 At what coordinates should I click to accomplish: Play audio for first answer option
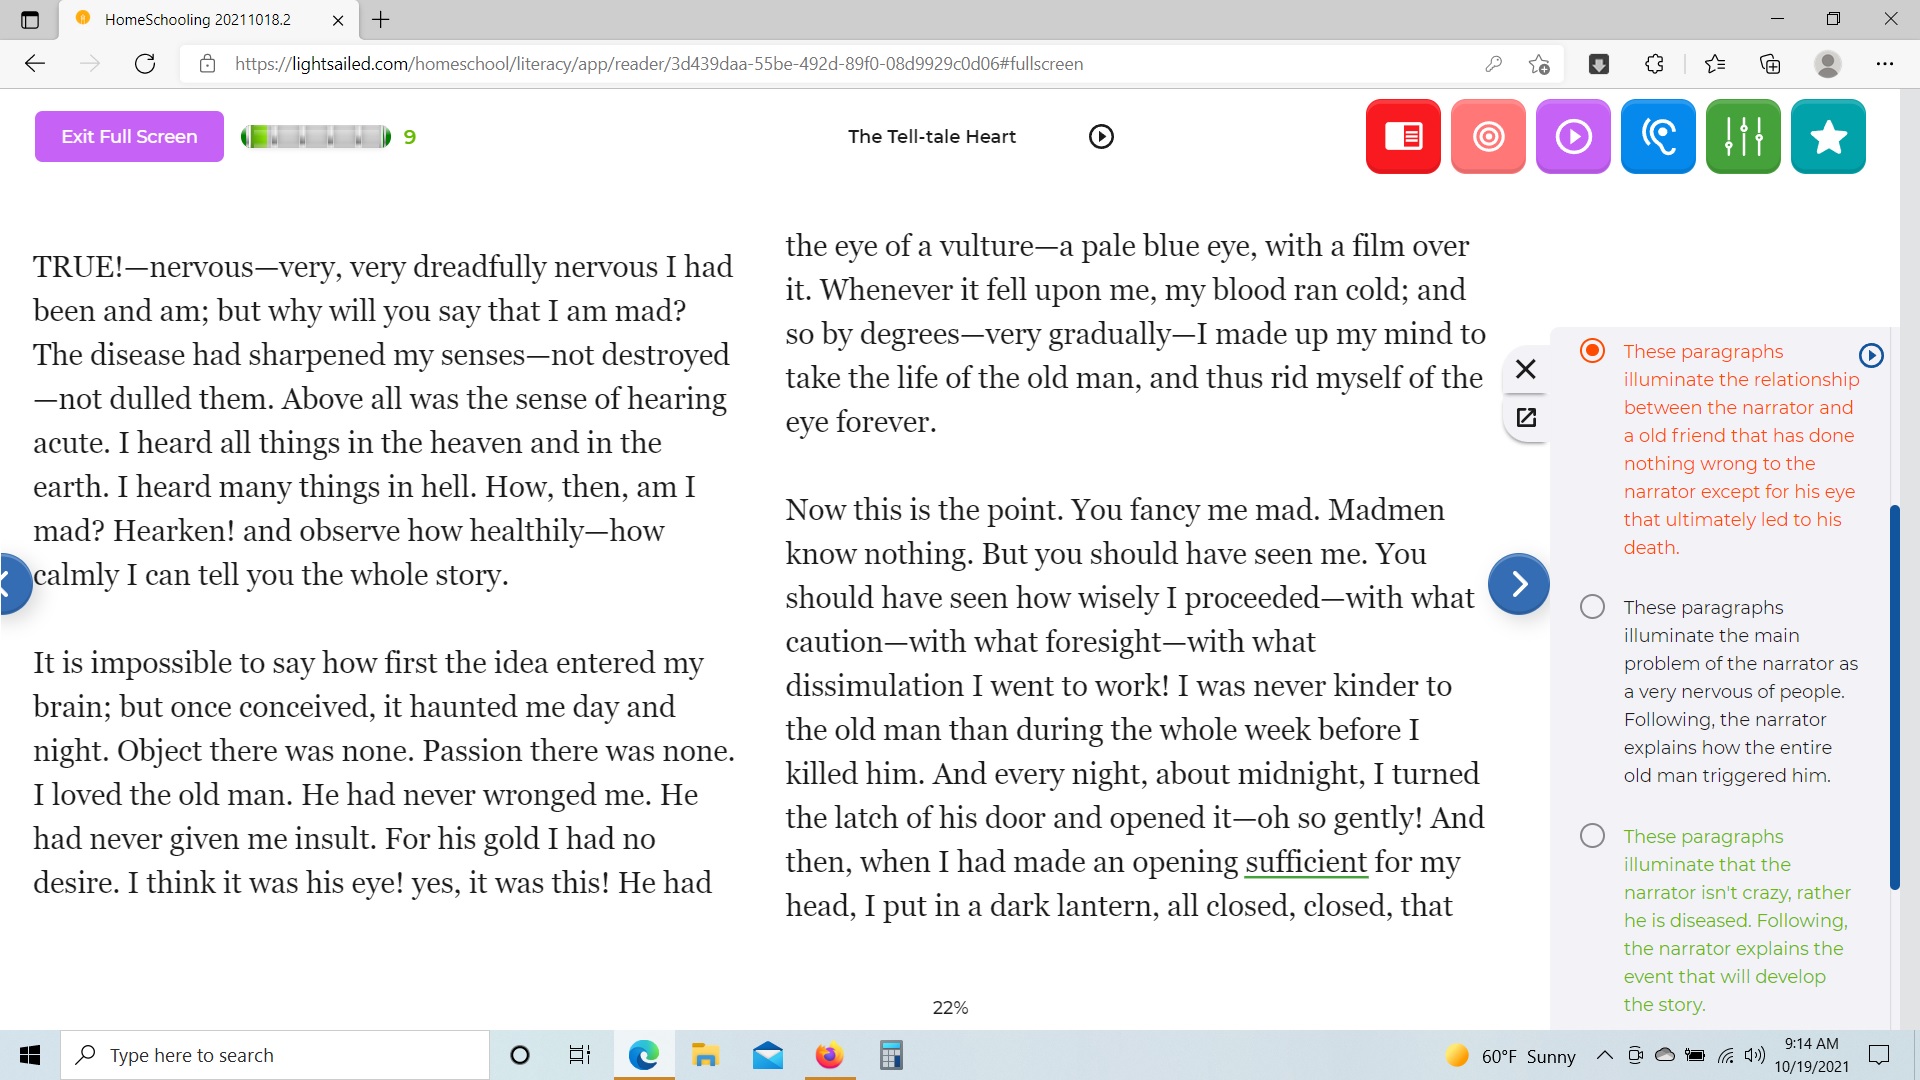pyautogui.click(x=1870, y=355)
